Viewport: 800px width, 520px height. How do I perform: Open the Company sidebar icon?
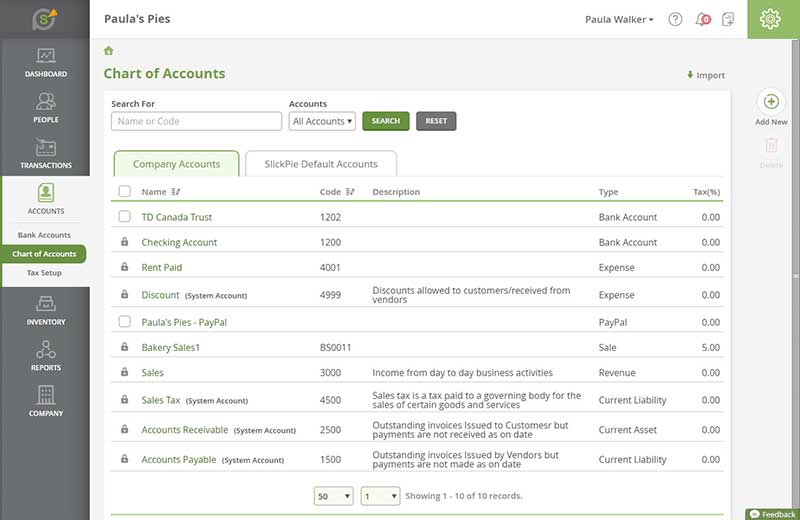click(45, 397)
